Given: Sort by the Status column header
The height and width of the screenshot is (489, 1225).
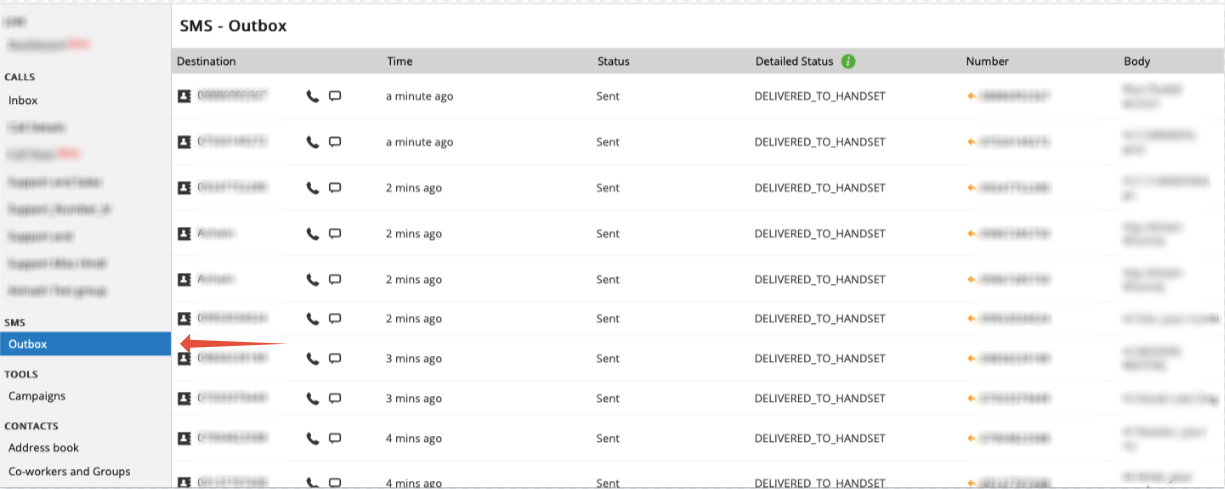Looking at the screenshot, I should coord(613,61).
